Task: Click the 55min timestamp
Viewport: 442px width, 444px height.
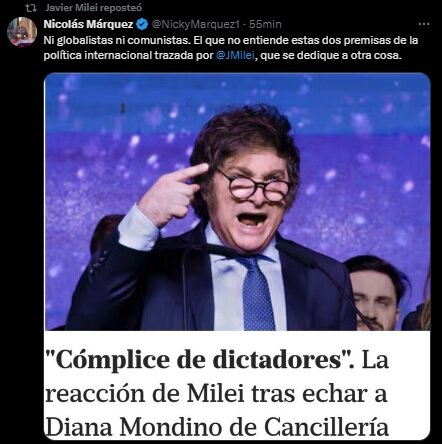Action: click(265, 24)
